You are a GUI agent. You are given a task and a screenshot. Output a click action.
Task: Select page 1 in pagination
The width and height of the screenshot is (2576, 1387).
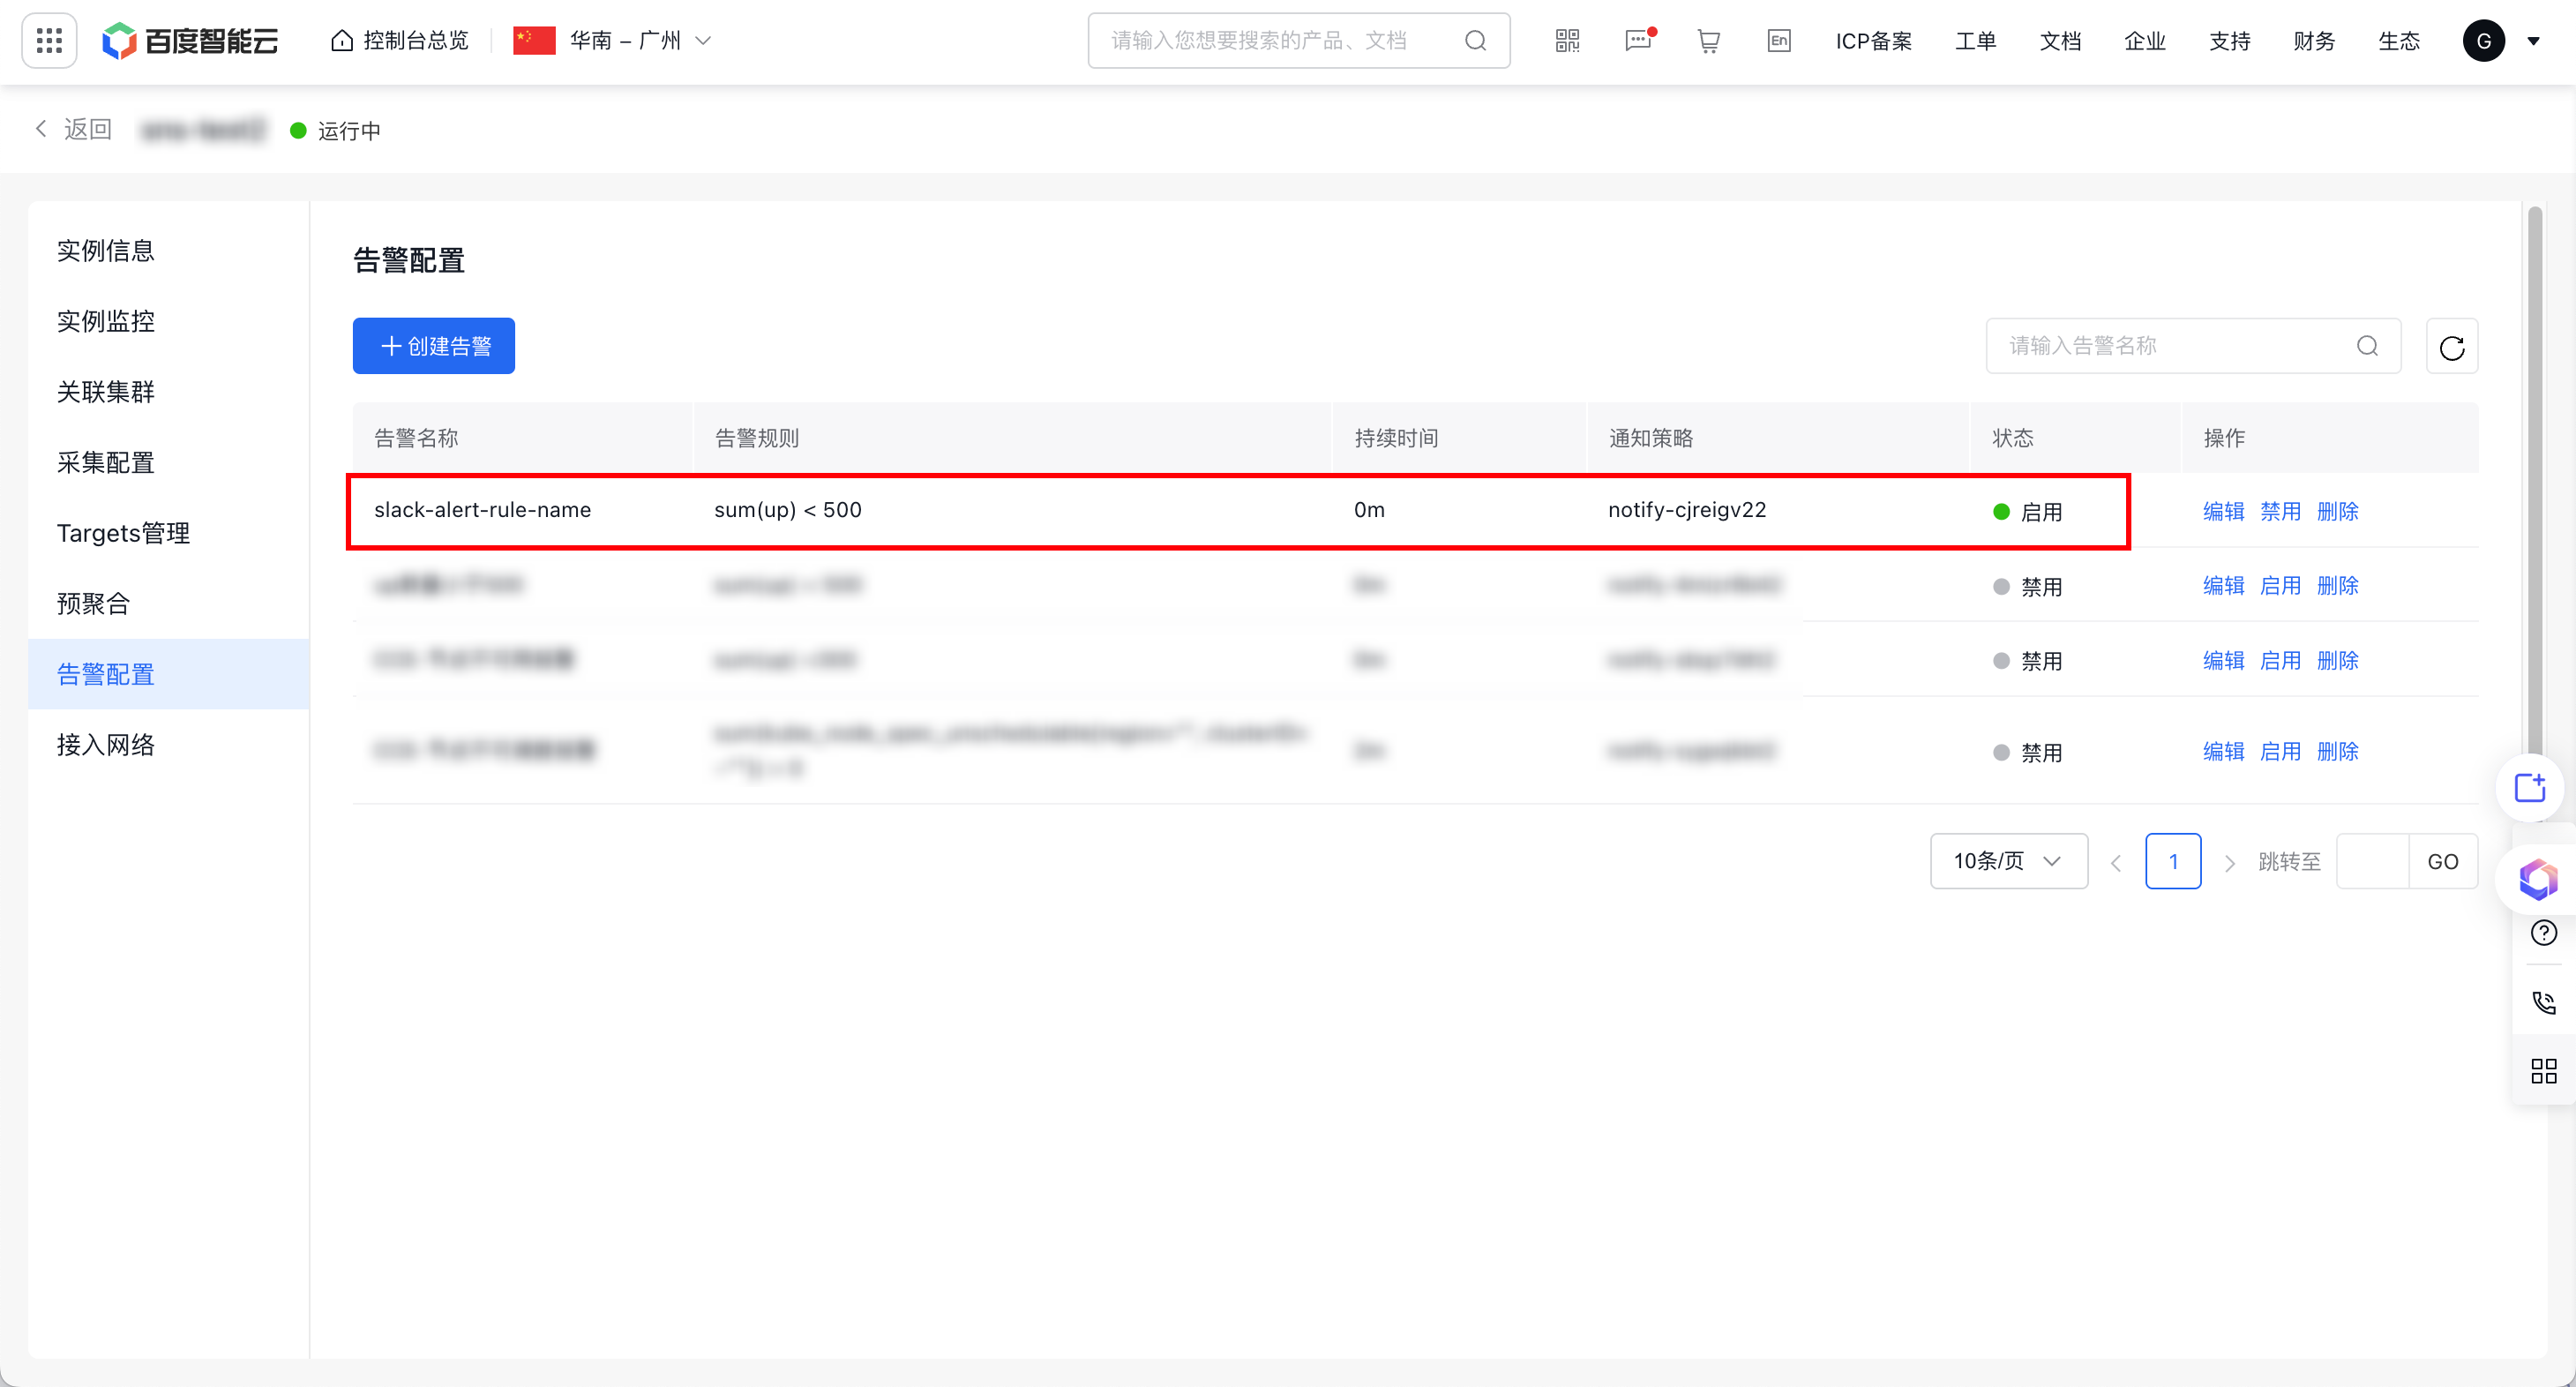tap(2173, 861)
